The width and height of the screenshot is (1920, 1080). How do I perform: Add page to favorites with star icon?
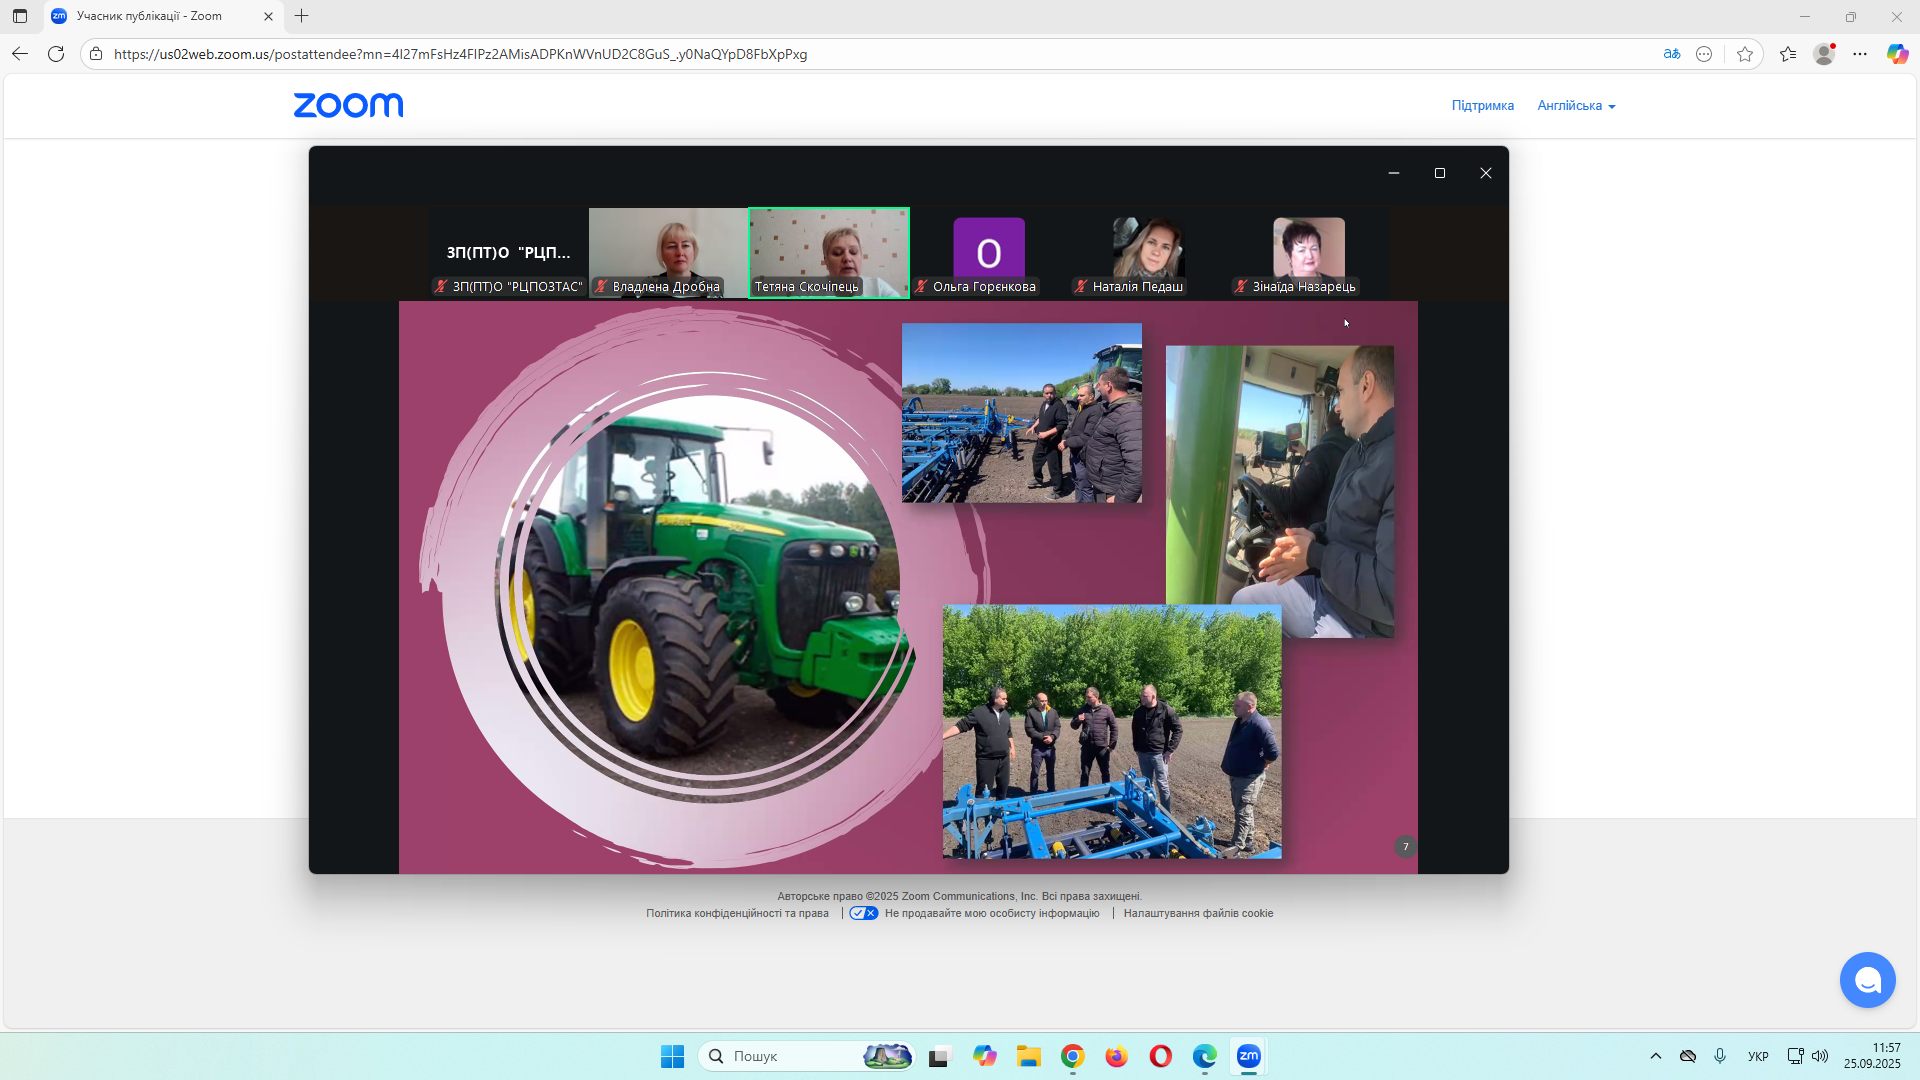(1745, 54)
